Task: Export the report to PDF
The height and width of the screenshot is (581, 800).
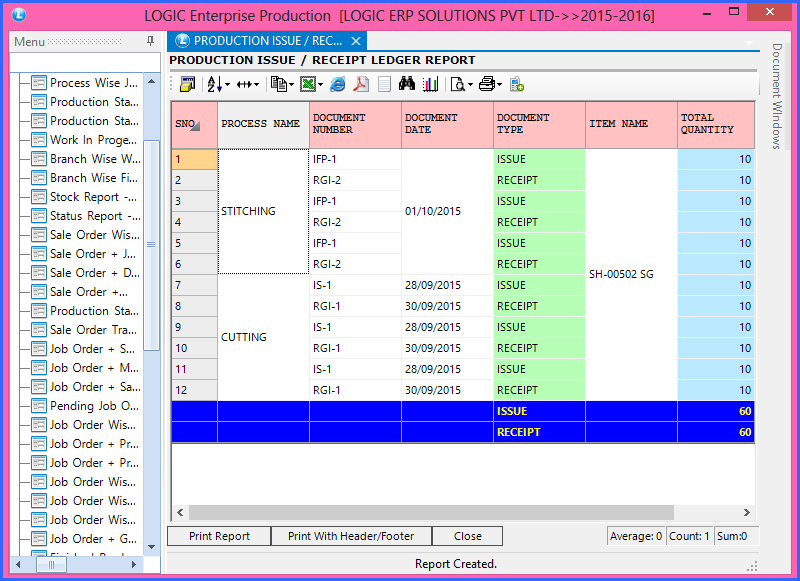Action: tap(361, 84)
